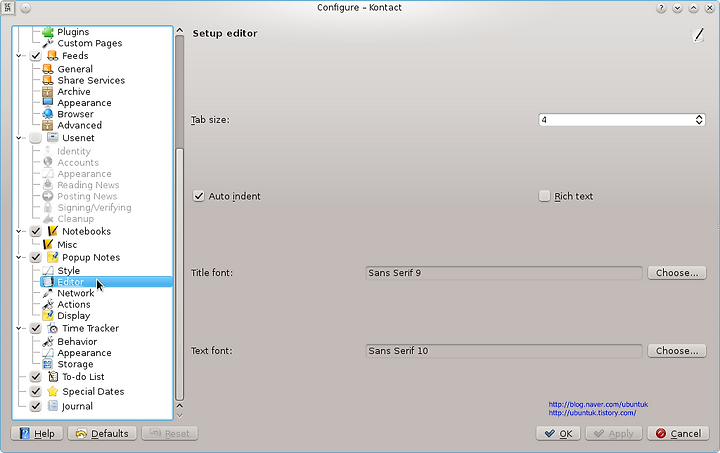Collapse the Time Tracker tree branch

click(x=19, y=328)
